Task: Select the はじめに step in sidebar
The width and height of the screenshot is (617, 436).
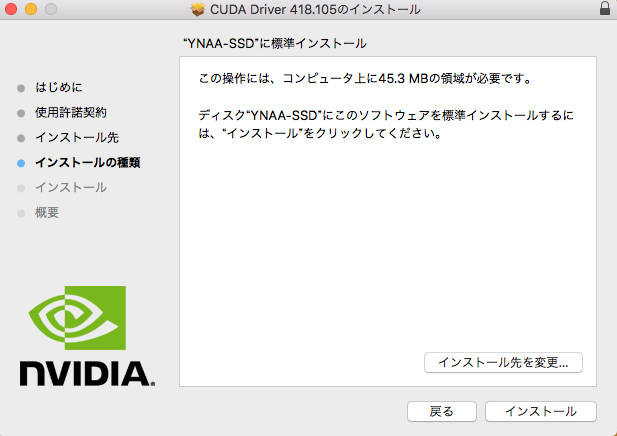Action: pos(59,87)
